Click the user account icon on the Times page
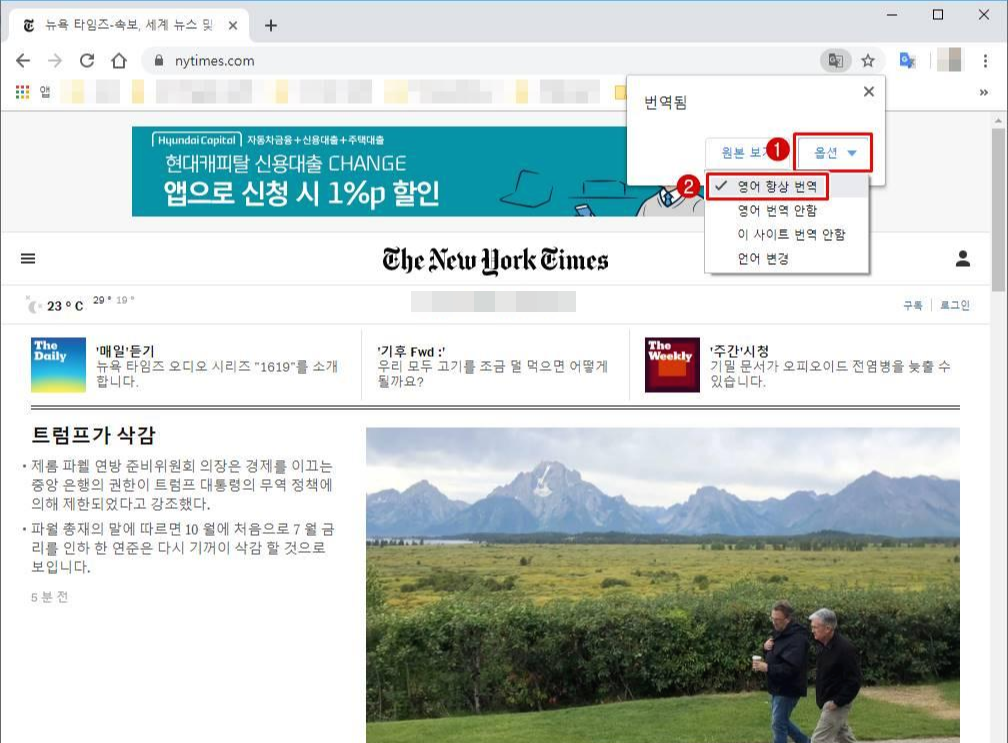Viewport: 1008px width, 743px height. click(962, 258)
